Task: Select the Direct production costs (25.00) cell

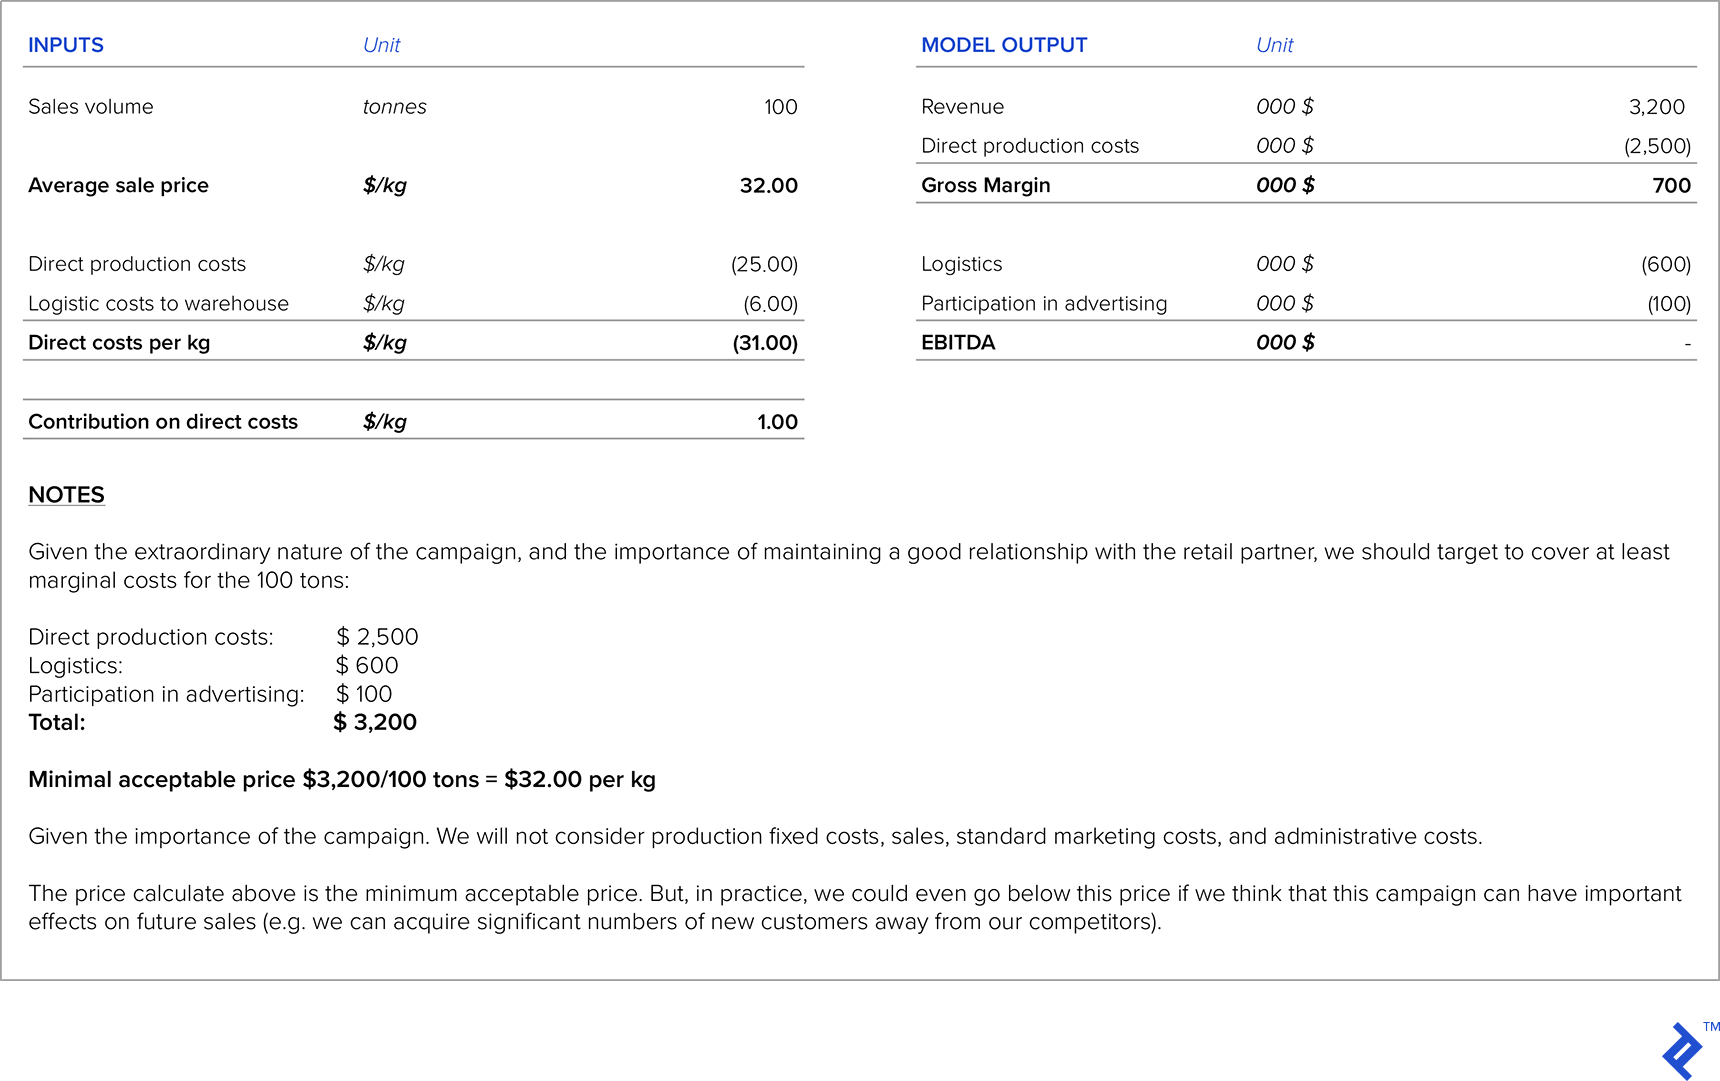Action: point(764,264)
